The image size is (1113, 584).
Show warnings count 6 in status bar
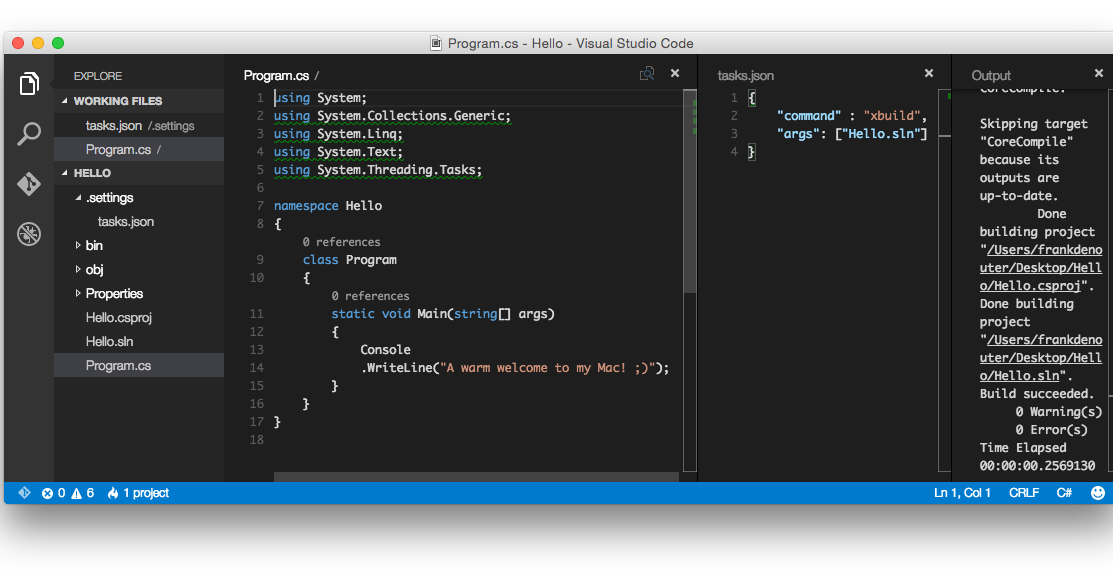[x=82, y=492]
